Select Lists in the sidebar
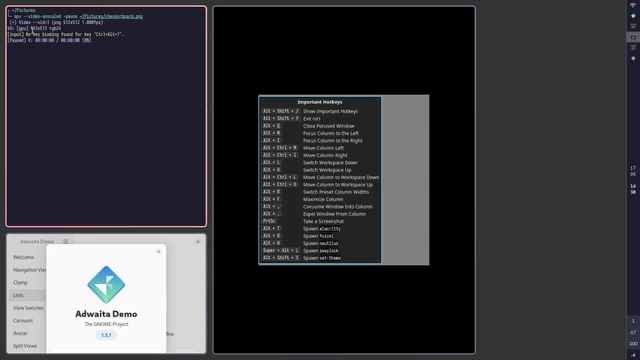 click(x=27, y=295)
